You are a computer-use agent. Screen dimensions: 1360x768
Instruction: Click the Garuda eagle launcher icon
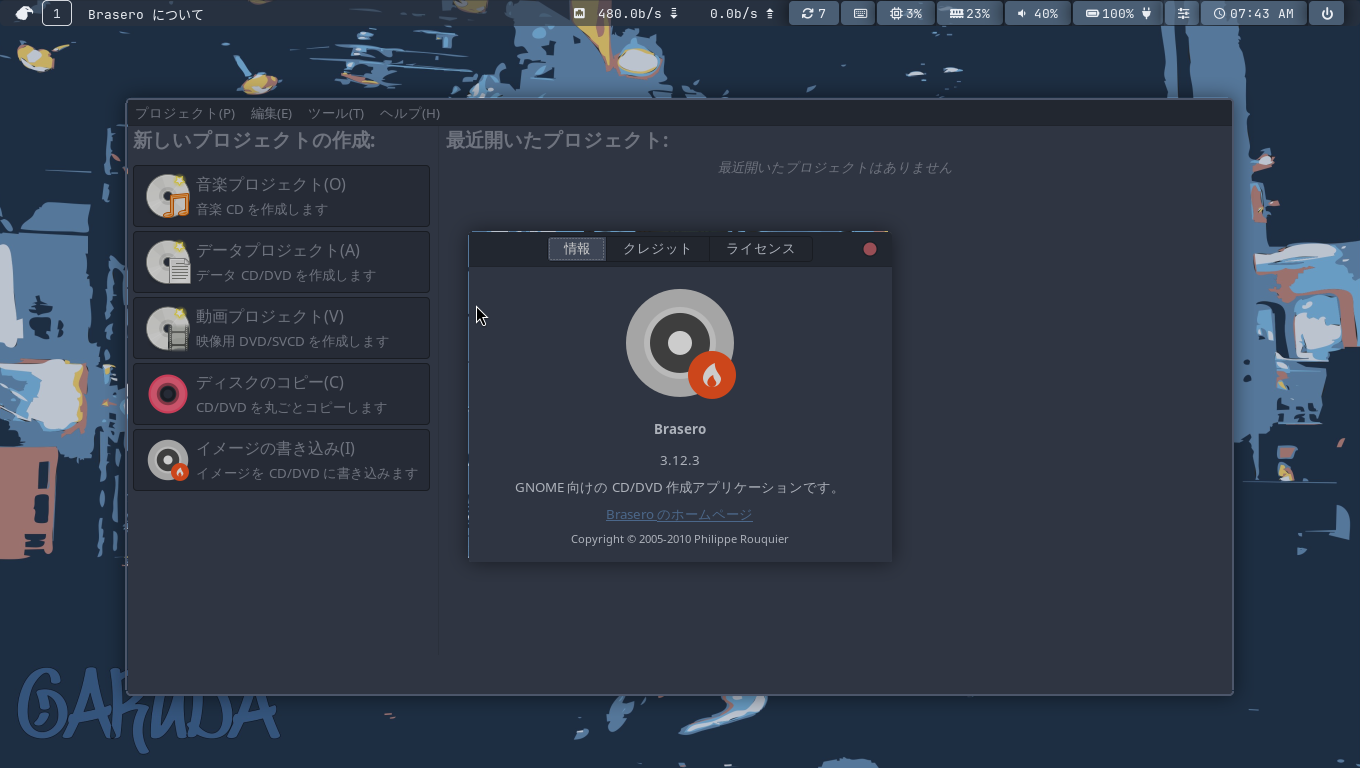point(24,13)
